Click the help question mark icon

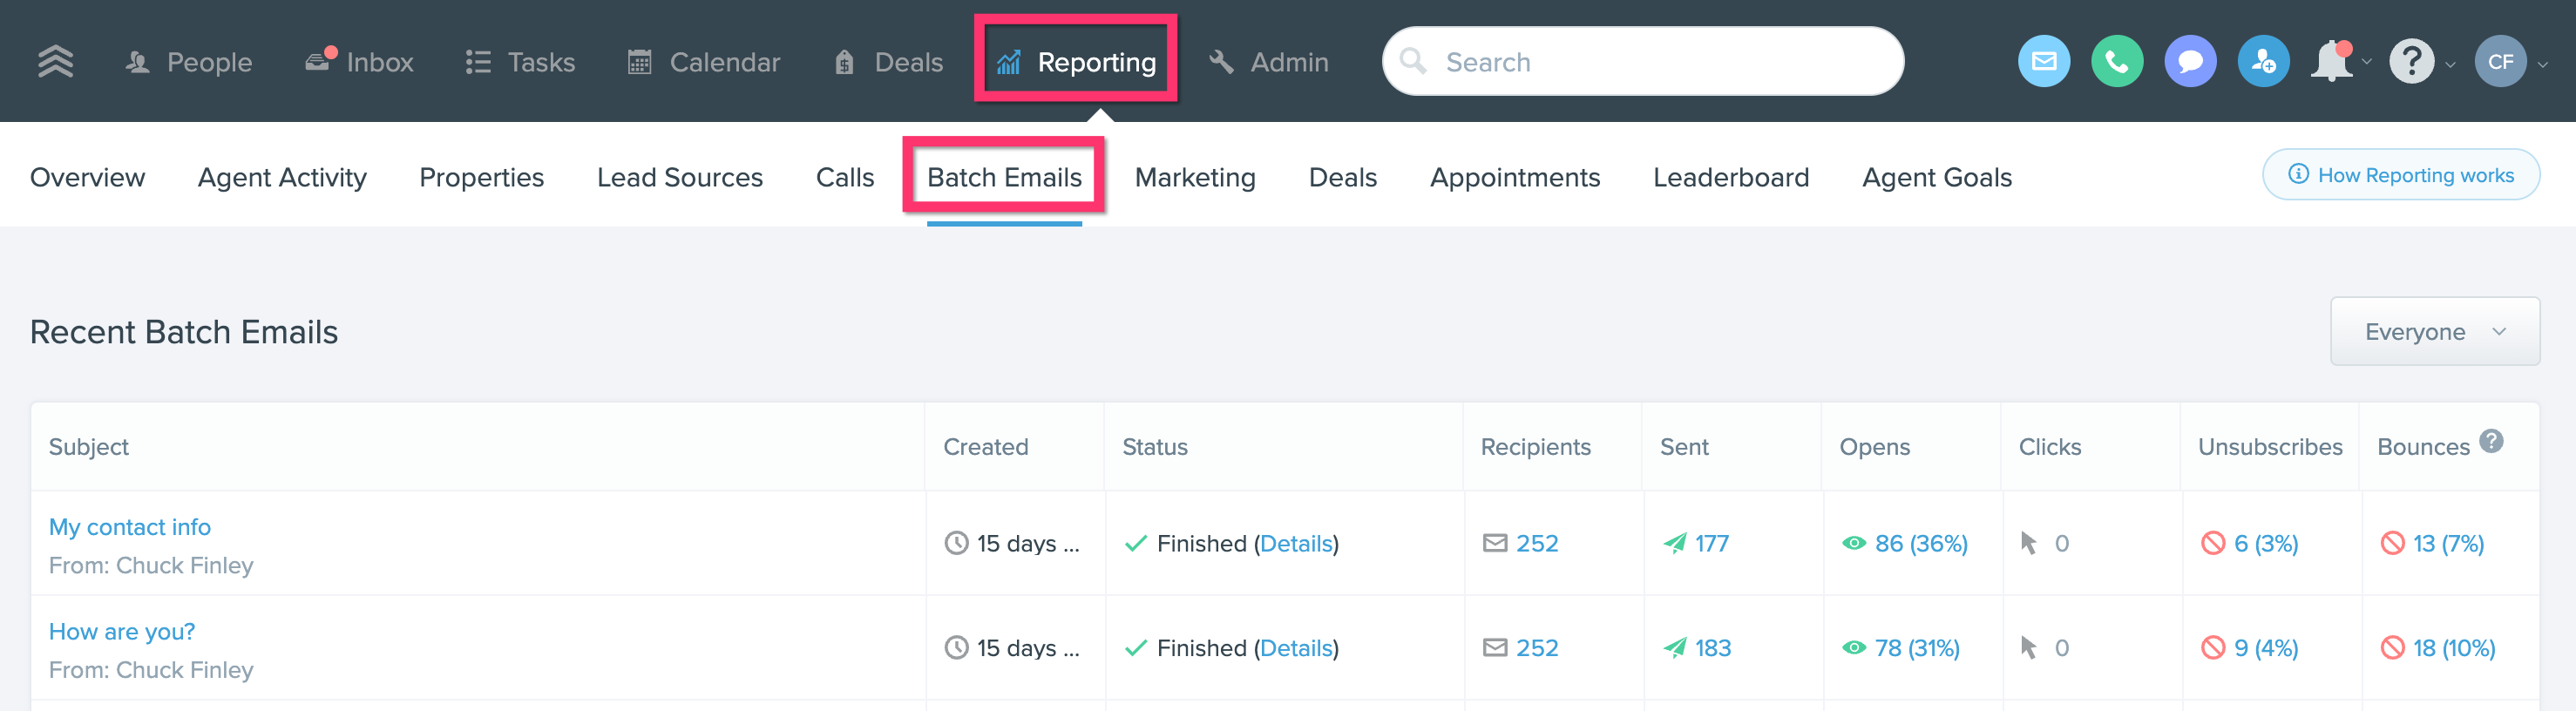click(x=2411, y=62)
